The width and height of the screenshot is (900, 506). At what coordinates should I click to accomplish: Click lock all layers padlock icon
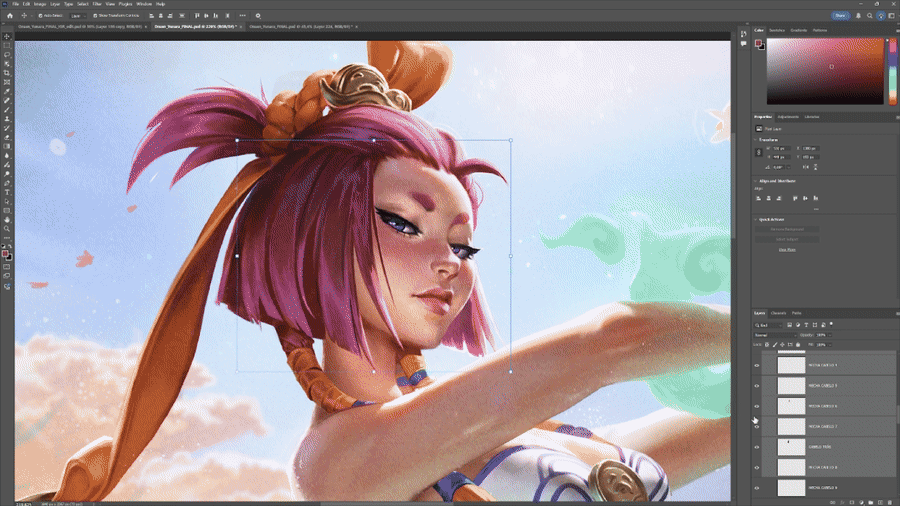point(798,345)
